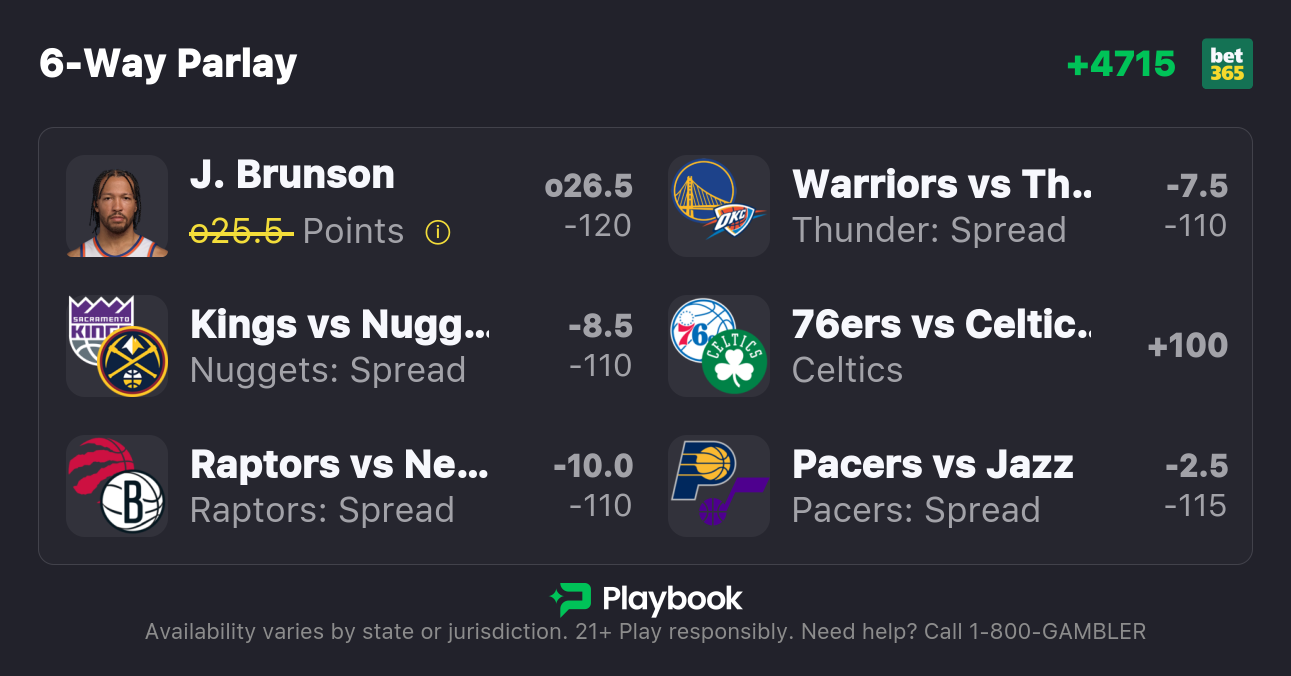
Task: Select the +4715 parlay odds
Action: pyautogui.click(x=1121, y=65)
